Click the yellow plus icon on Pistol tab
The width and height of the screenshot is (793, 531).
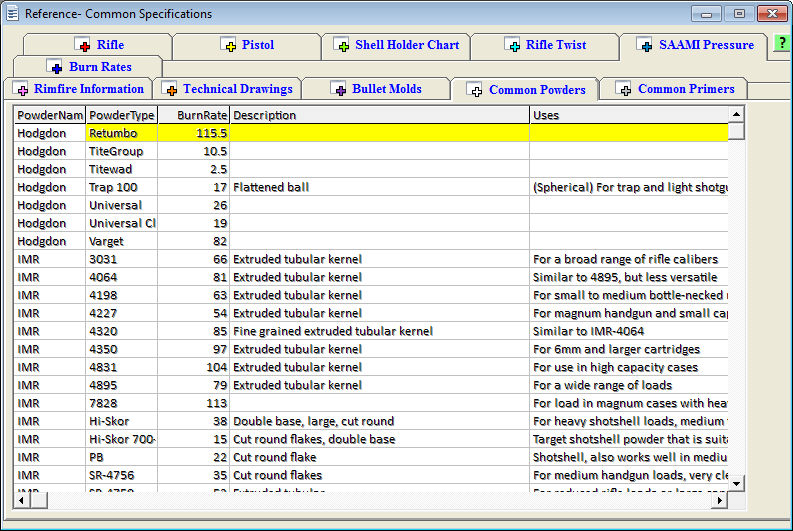point(229,45)
